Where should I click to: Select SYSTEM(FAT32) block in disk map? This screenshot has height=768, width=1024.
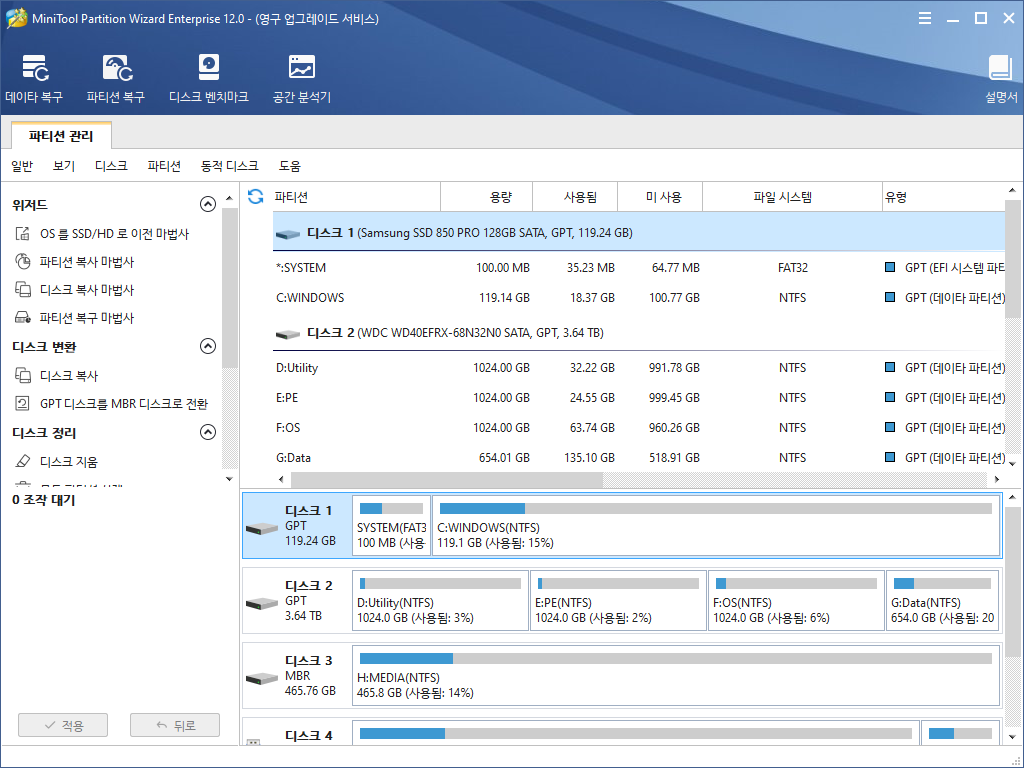391,525
